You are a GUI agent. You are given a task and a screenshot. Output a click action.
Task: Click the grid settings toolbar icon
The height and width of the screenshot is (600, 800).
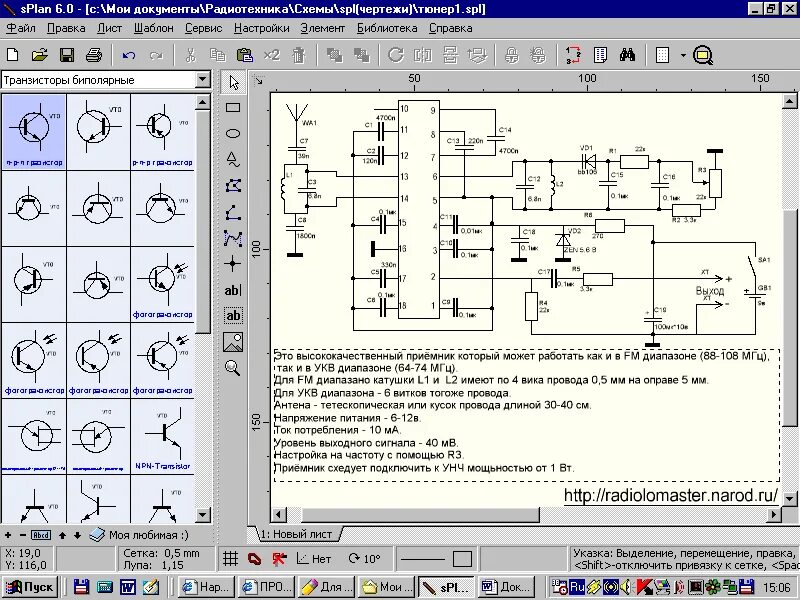click(x=662, y=55)
